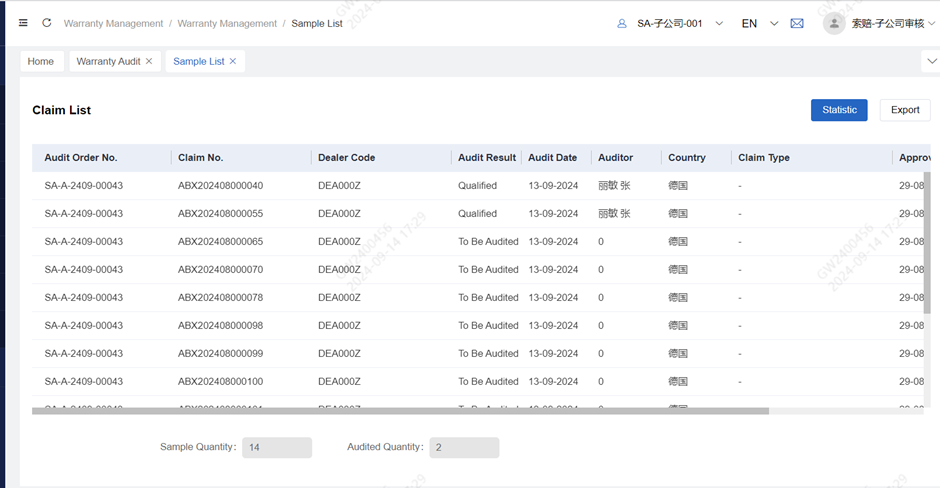Click the Claim List heading
This screenshot has width=940, height=488.
pos(62,110)
